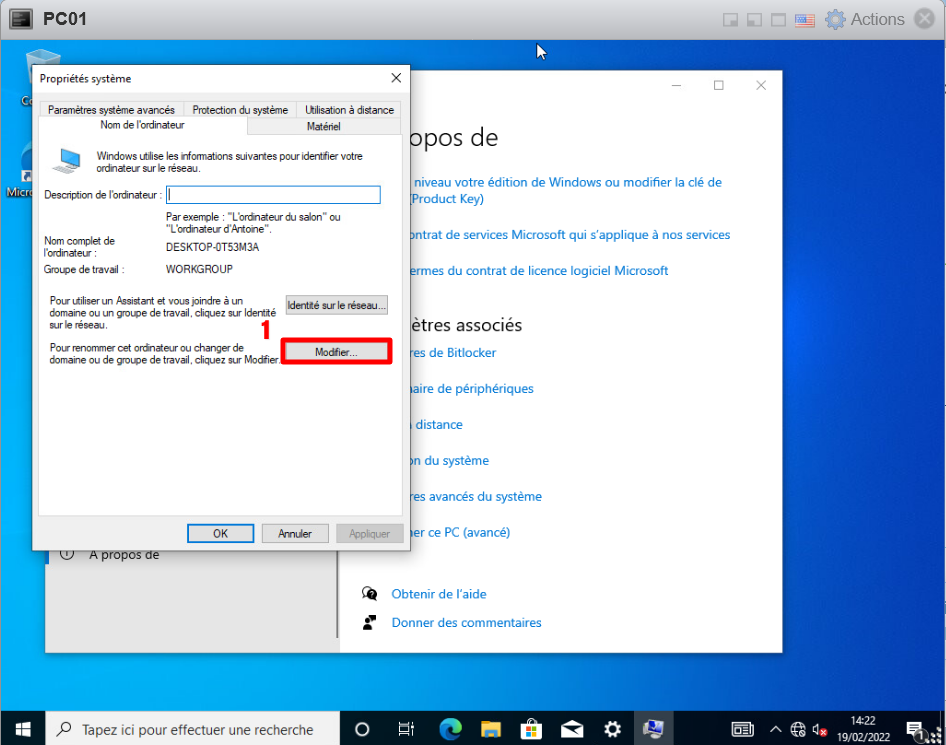Image resolution: width=946 pixels, height=745 pixels.
Task: Click Annuler to cancel changes
Action: click(x=295, y=534)
